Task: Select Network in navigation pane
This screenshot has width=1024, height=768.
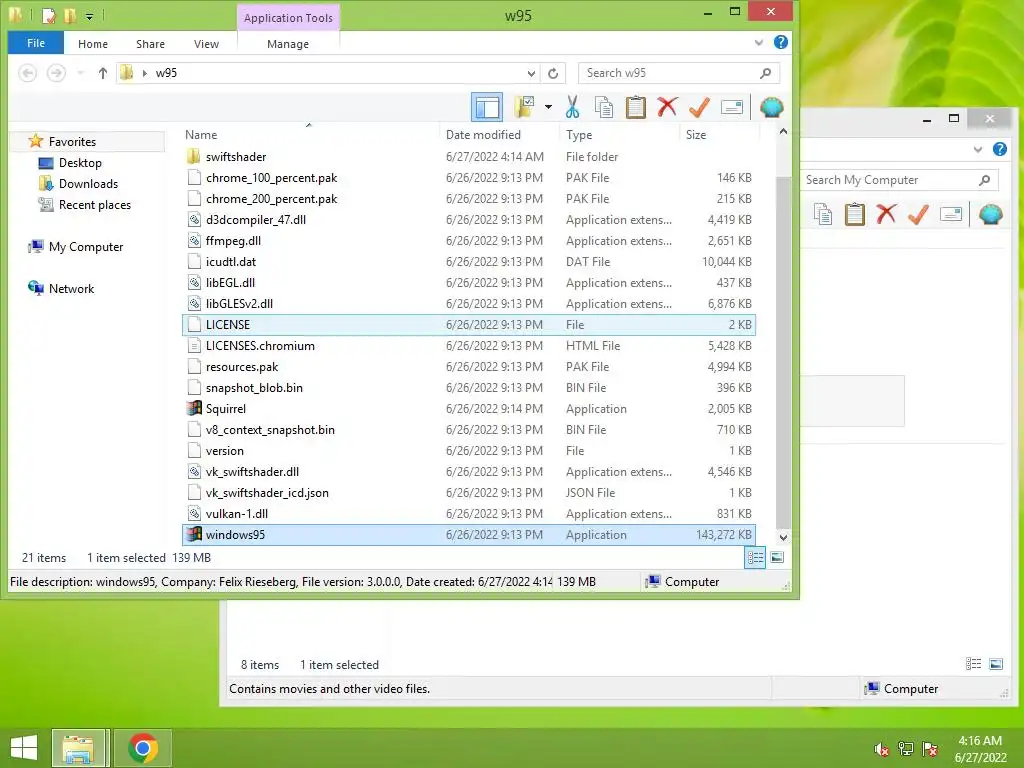Action: 71,289
